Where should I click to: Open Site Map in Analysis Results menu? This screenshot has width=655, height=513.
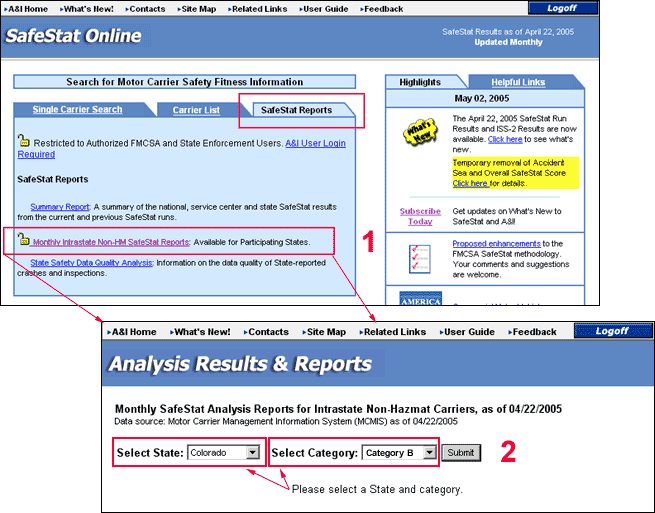pos(325,332)
